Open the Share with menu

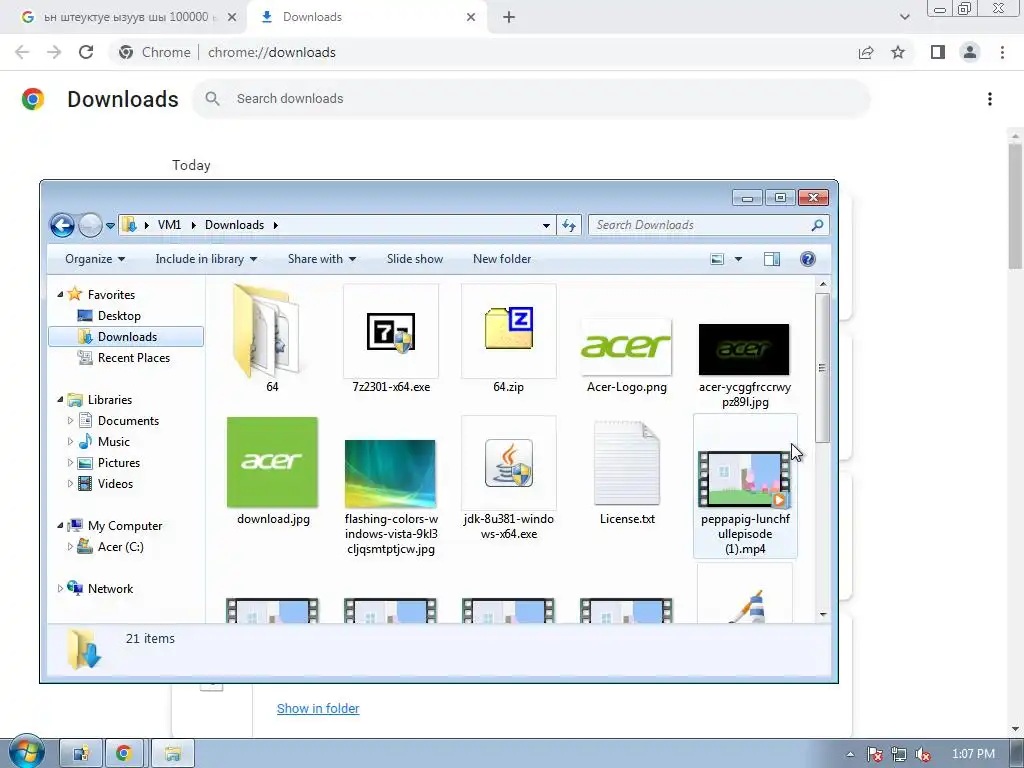pyautogui.click(x=322, y=259)
